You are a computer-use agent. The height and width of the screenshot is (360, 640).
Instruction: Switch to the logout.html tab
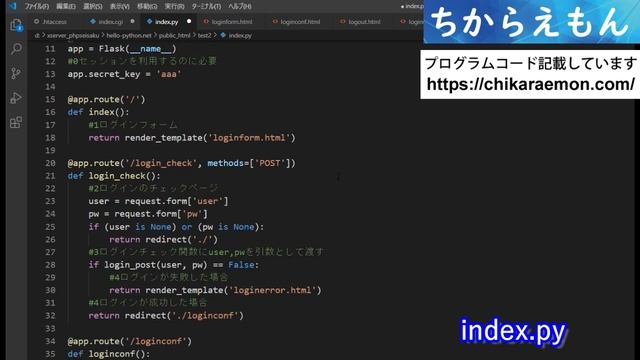(364, 22)
